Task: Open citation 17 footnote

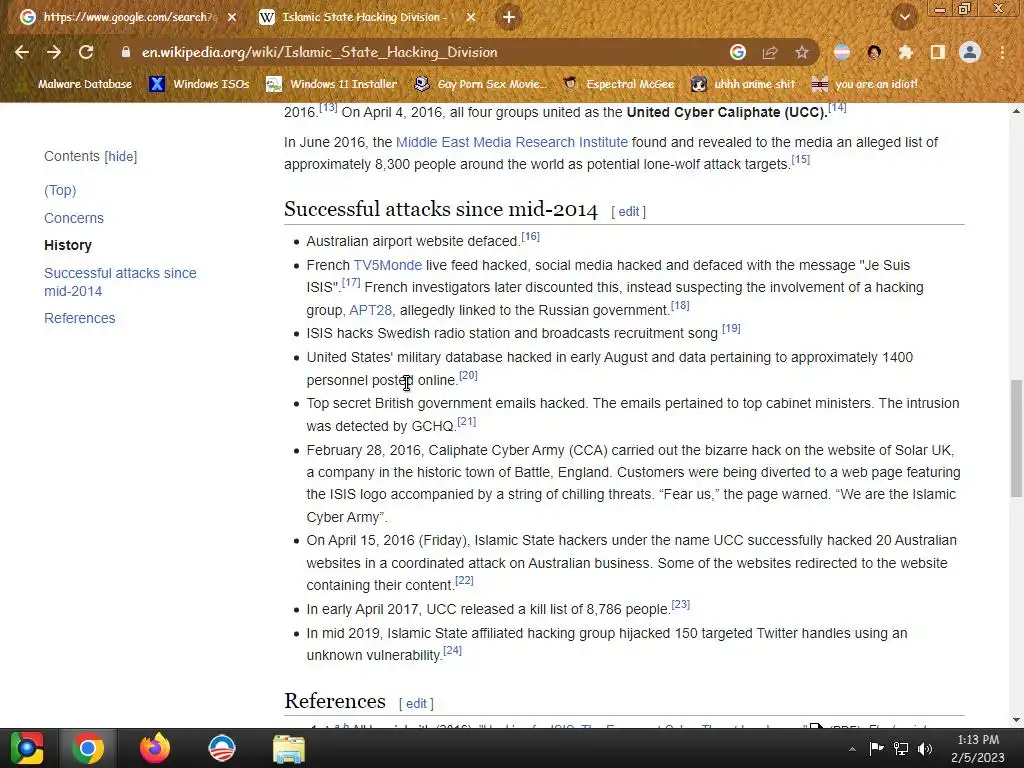Action: 351,282
